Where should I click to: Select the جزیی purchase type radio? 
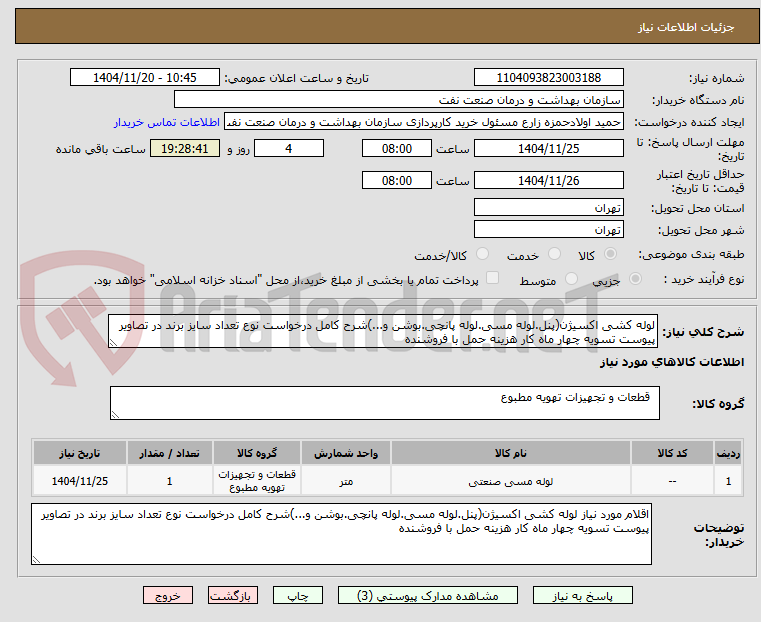635,278
